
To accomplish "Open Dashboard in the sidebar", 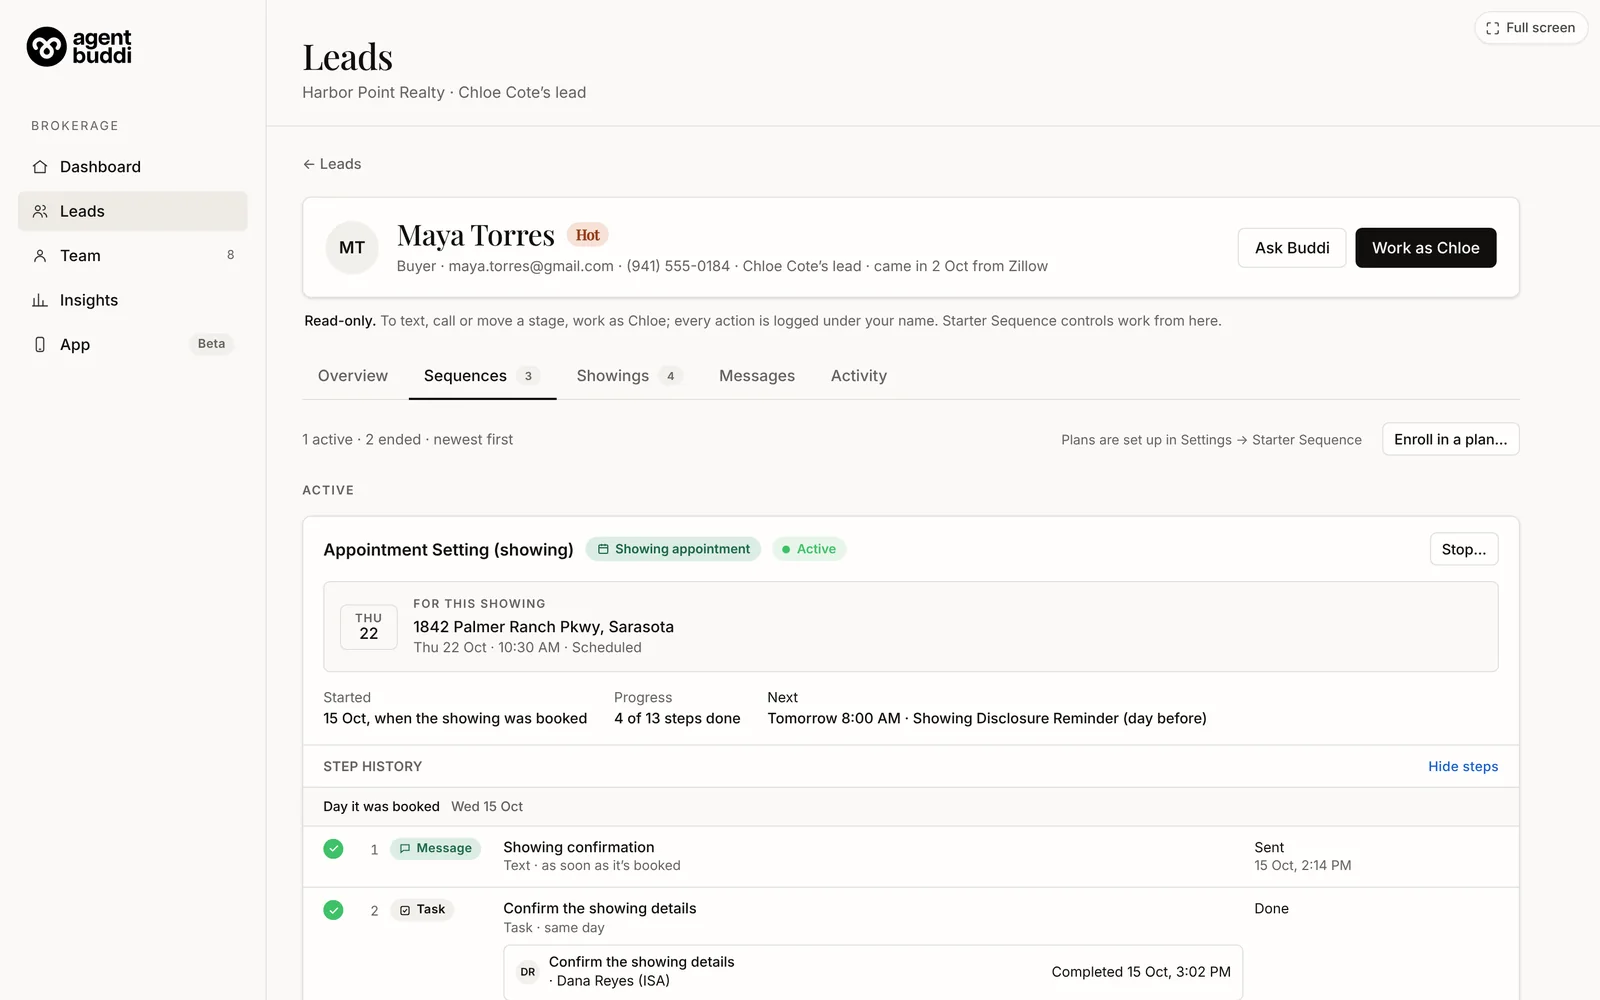I will 133,167.
